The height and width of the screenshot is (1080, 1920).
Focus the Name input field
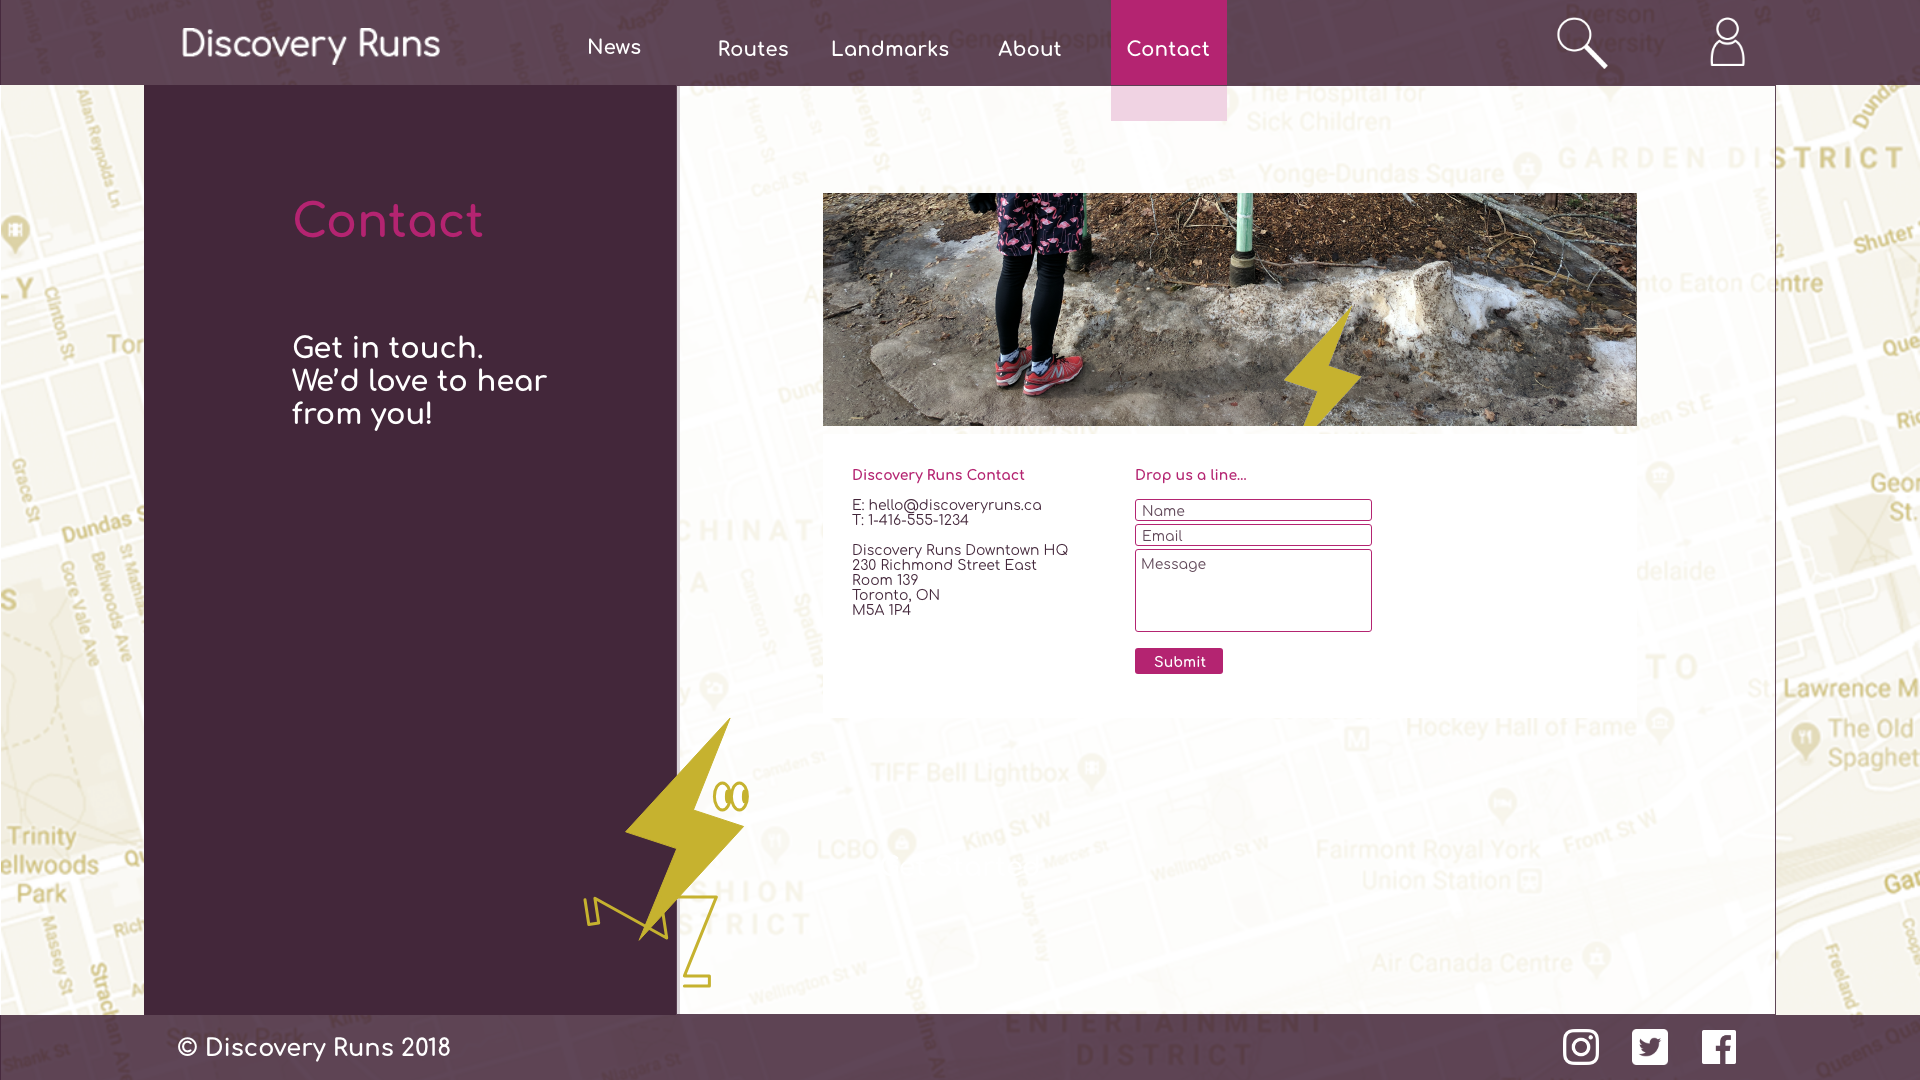click(x=1253, y=510)
